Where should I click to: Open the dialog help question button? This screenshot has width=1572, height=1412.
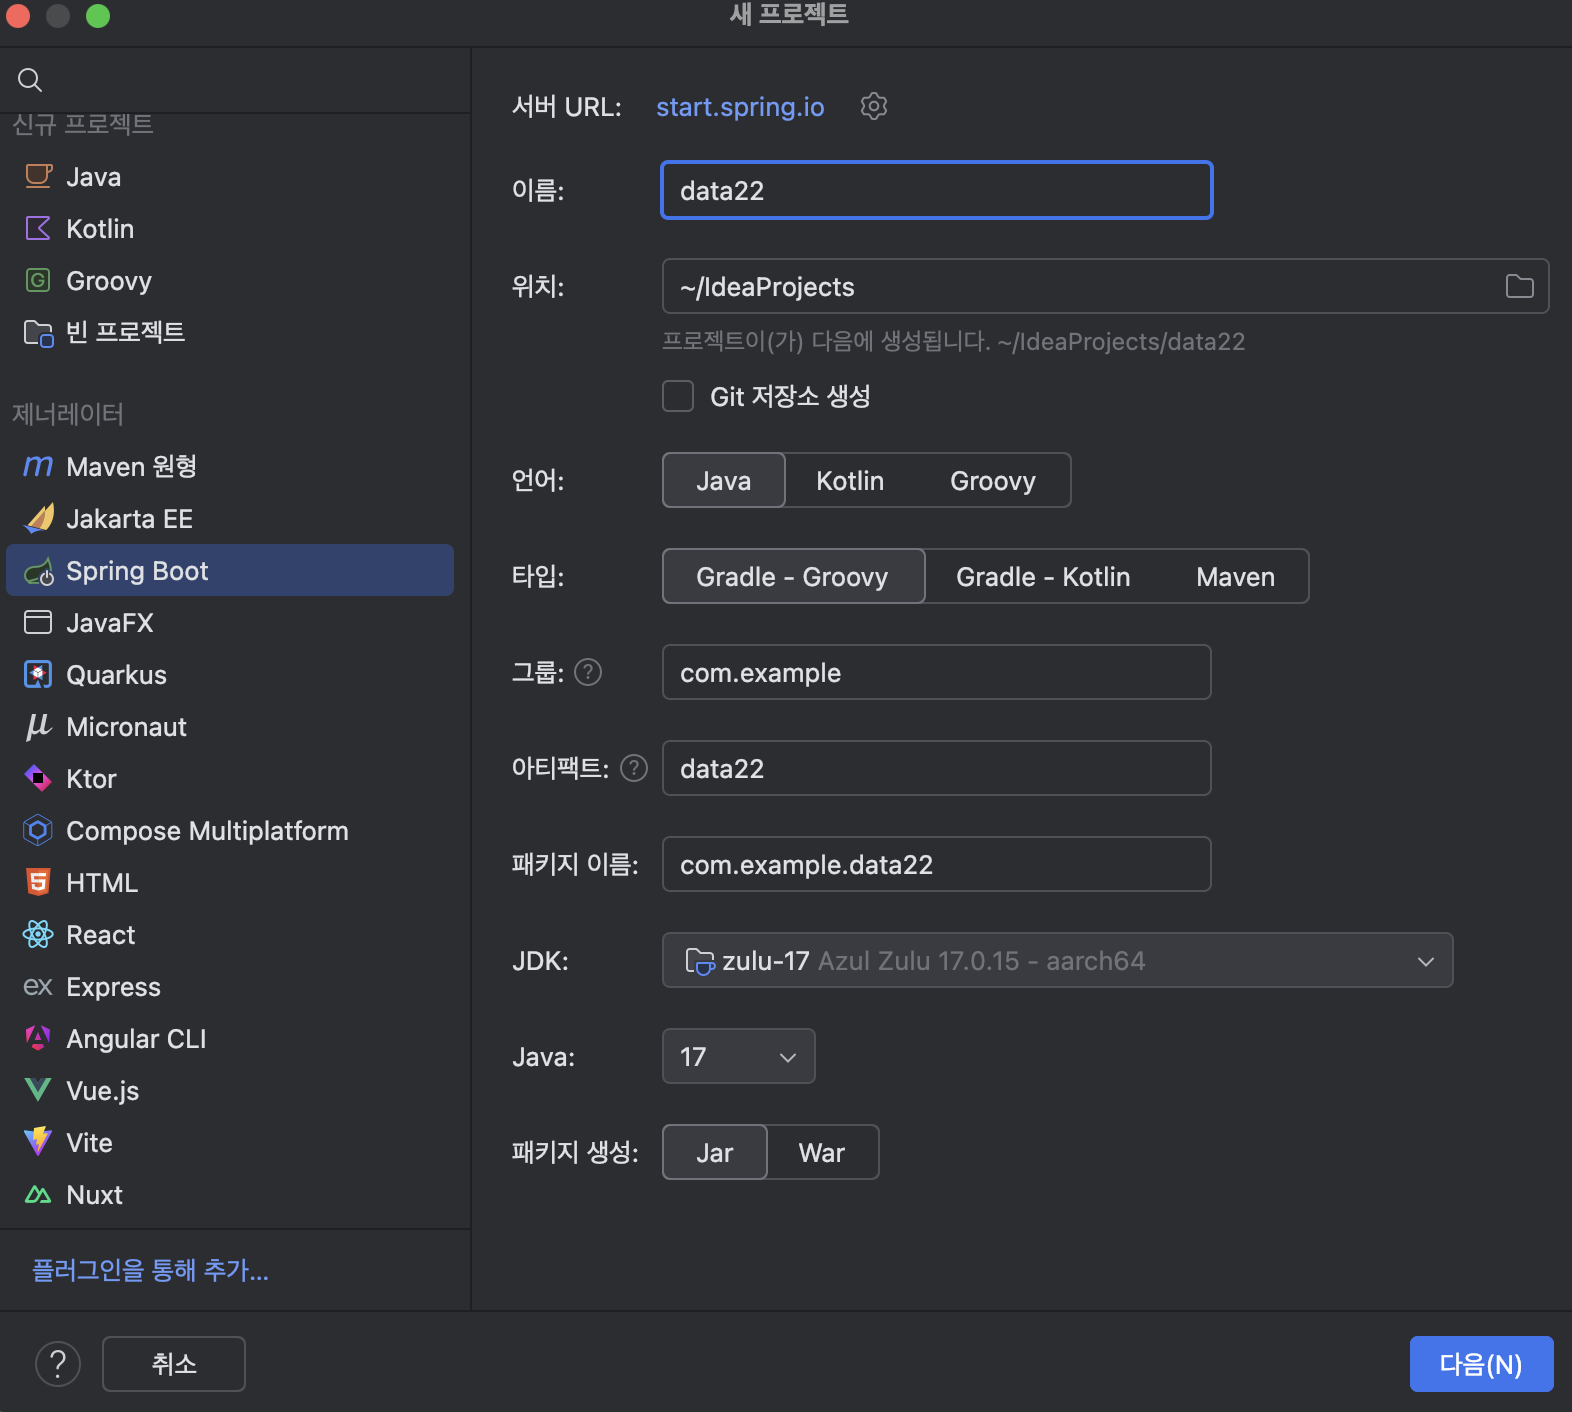pos(58,1364)
